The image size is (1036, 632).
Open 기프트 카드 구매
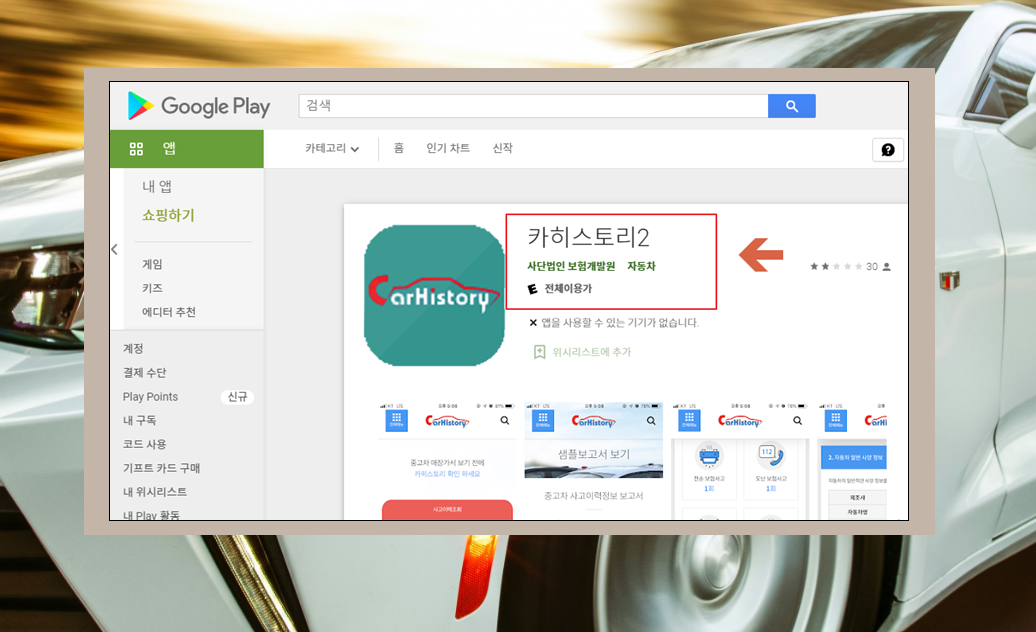[161, 468]
